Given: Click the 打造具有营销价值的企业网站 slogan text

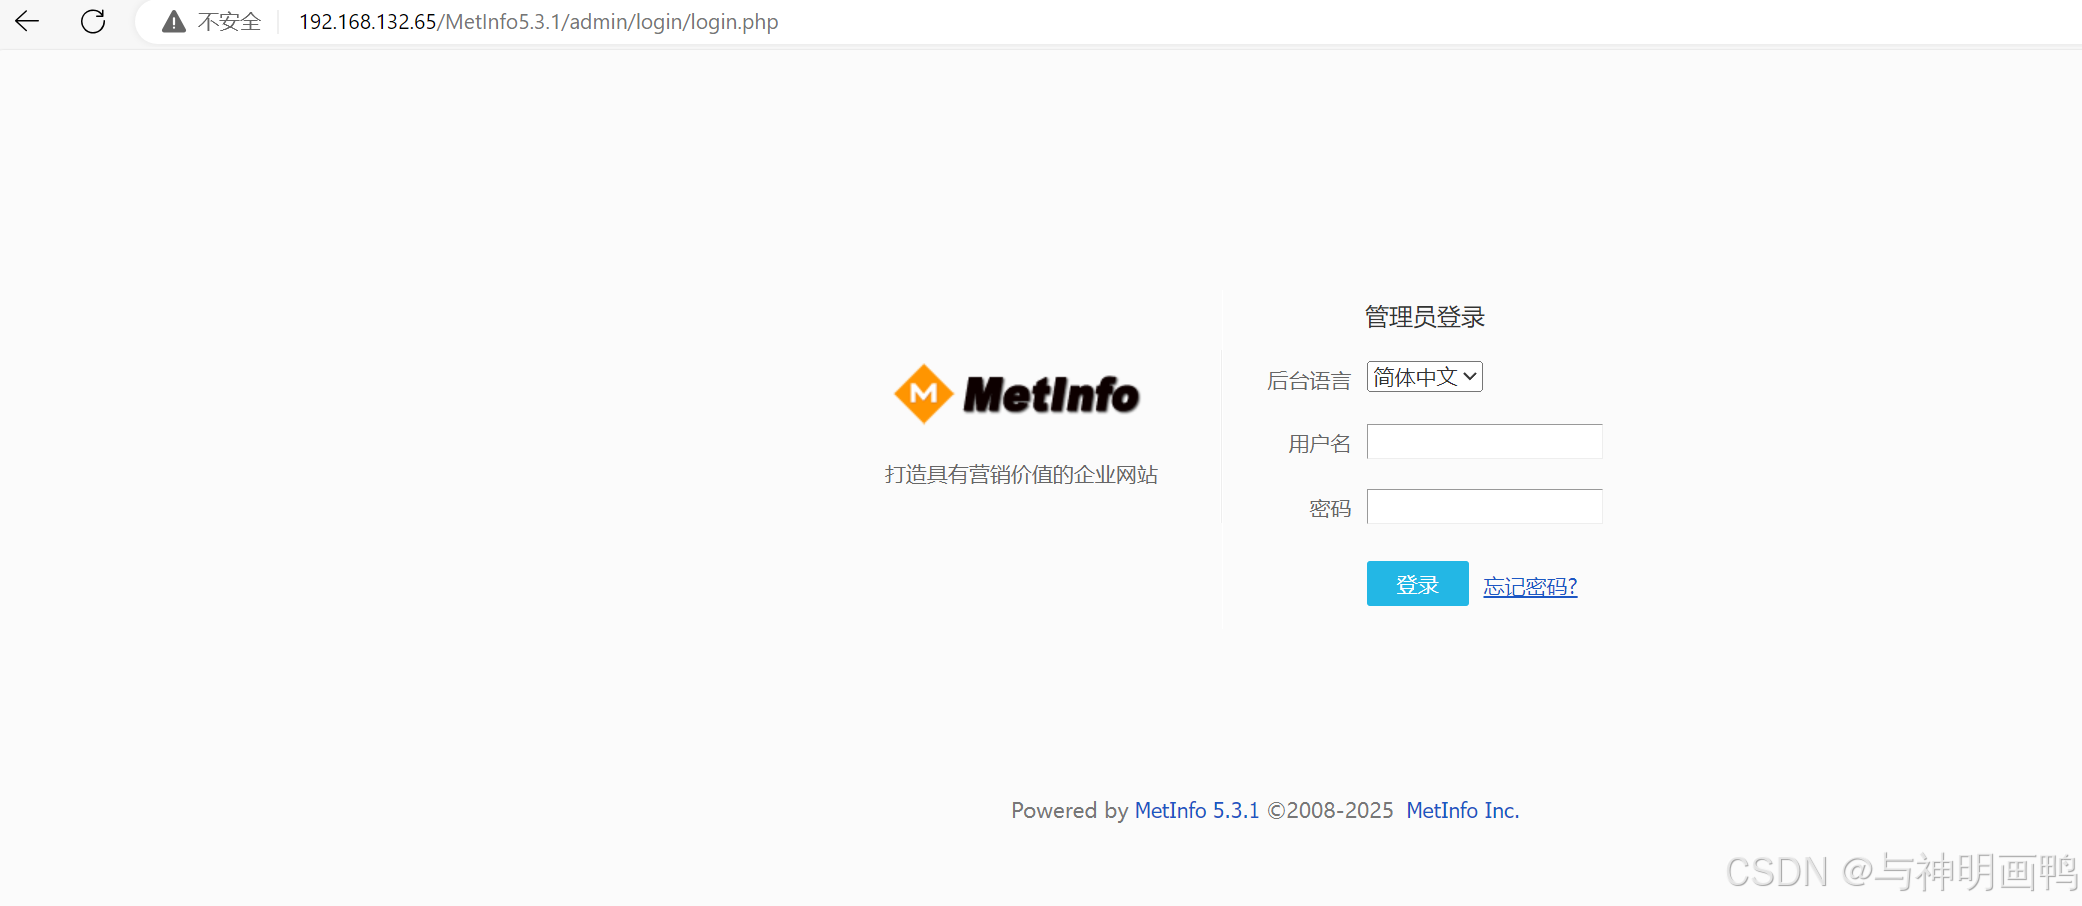Looking at the screenshot, I should [x=1021, y=474].
